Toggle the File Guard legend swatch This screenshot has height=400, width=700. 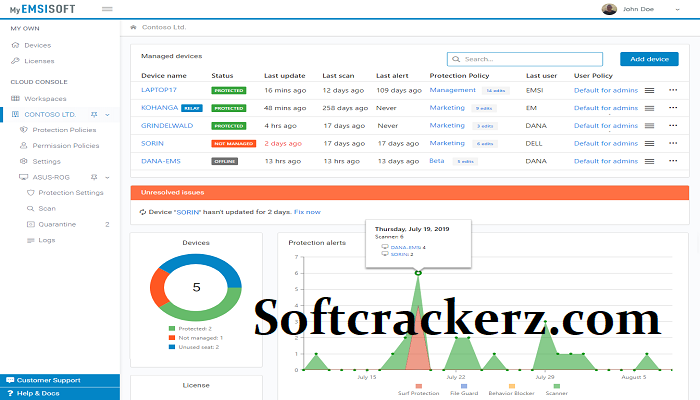pos(464,386)
